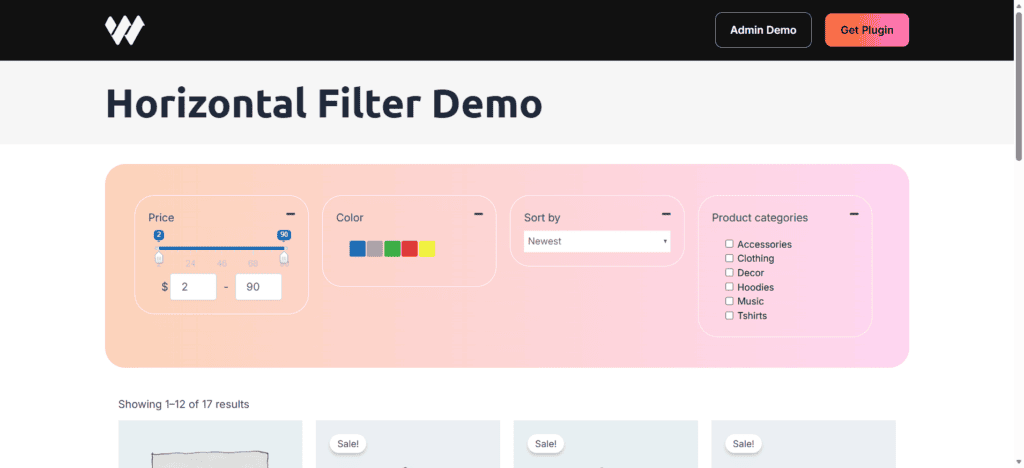1024x468 pixels.
Task: Click the 46 tick label on price slider
Action: point(222,264)
